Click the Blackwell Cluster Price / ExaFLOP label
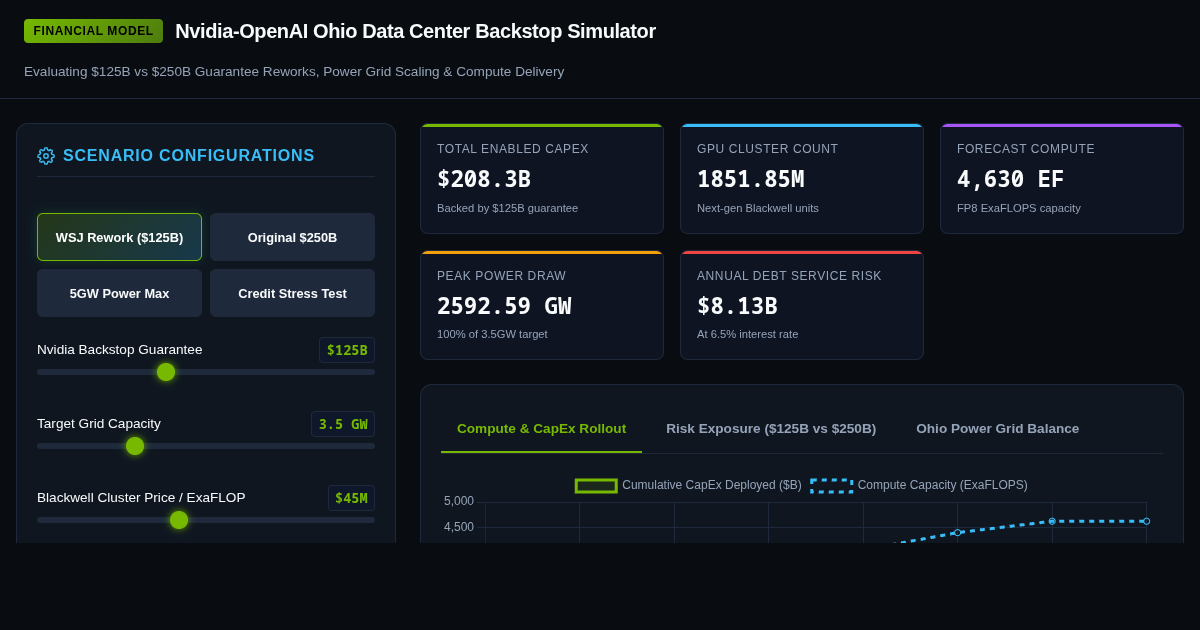The width and height of the screenshot is (1200, 630). (141, 498)
